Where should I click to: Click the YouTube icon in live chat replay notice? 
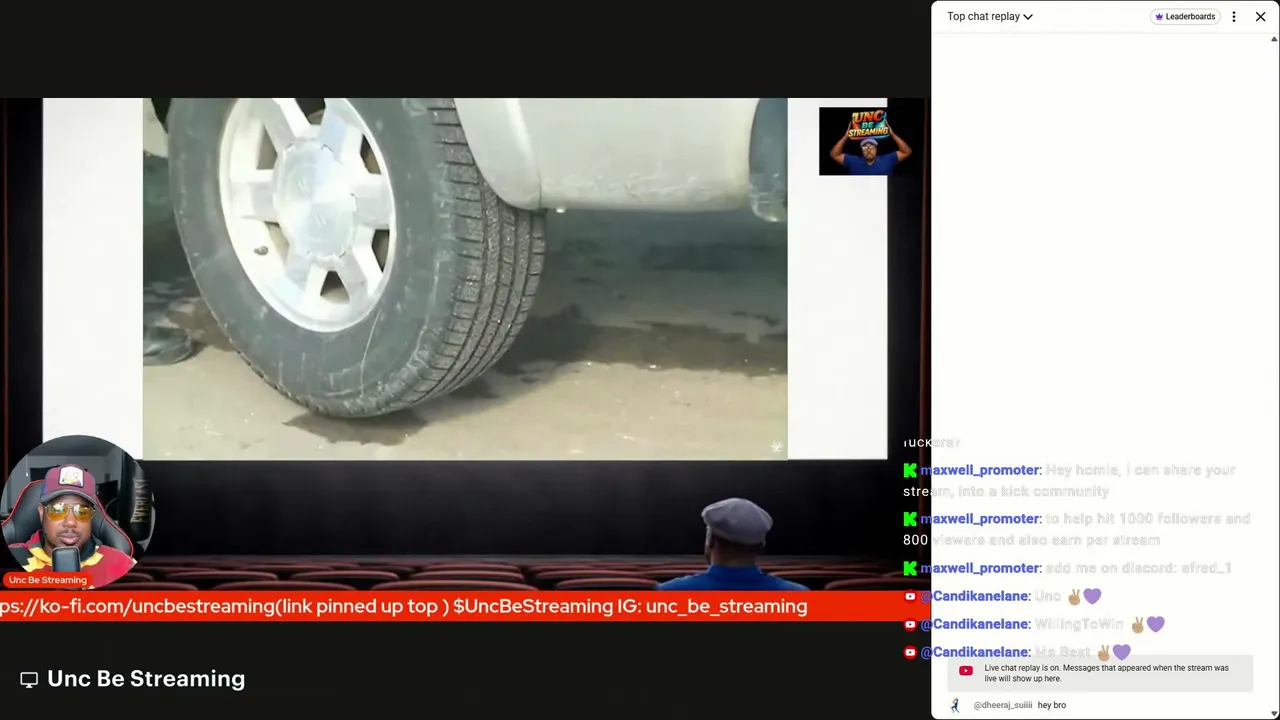(x=966, y=671)
